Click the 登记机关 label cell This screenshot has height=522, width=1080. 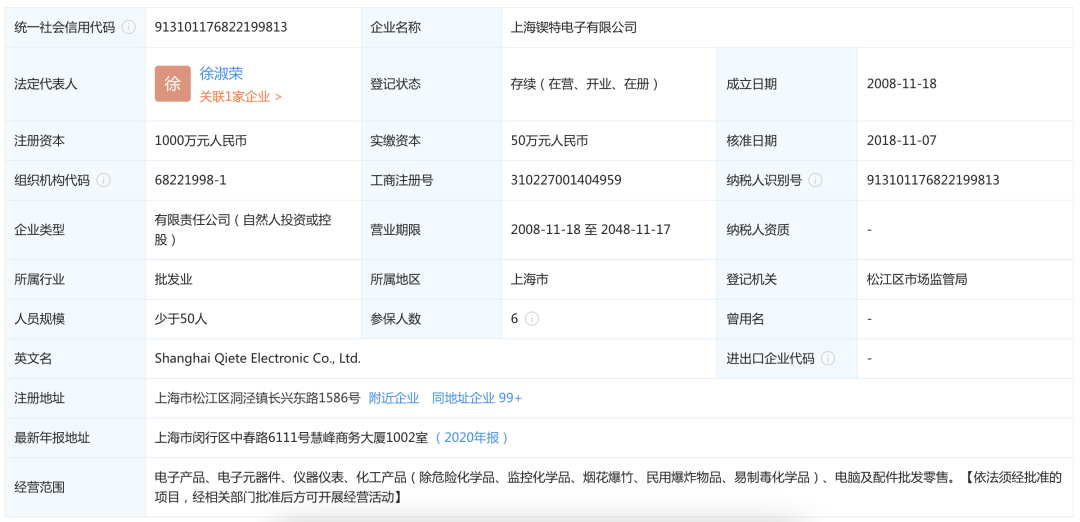[787, 280]
